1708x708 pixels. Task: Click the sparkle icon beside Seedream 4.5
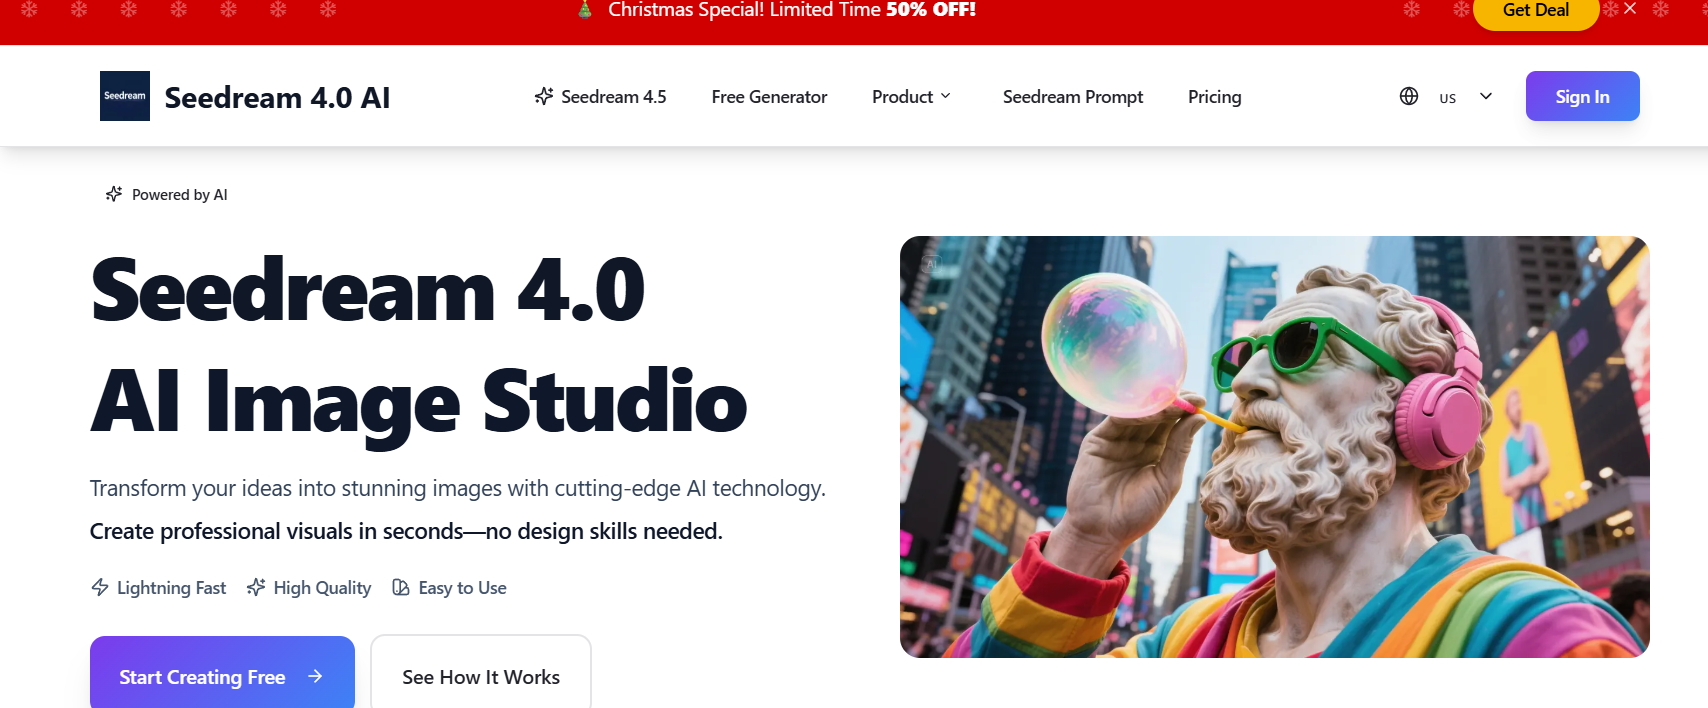click(x=544, y=96)
